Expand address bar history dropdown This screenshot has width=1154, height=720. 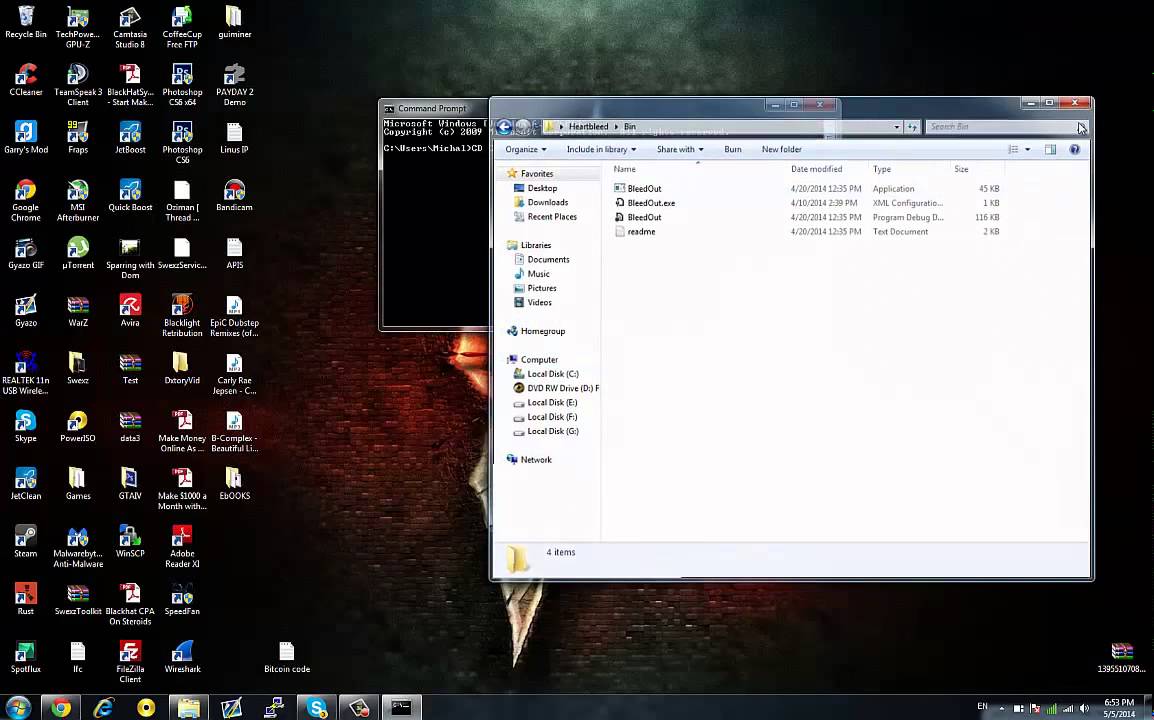tap(896, 127)
